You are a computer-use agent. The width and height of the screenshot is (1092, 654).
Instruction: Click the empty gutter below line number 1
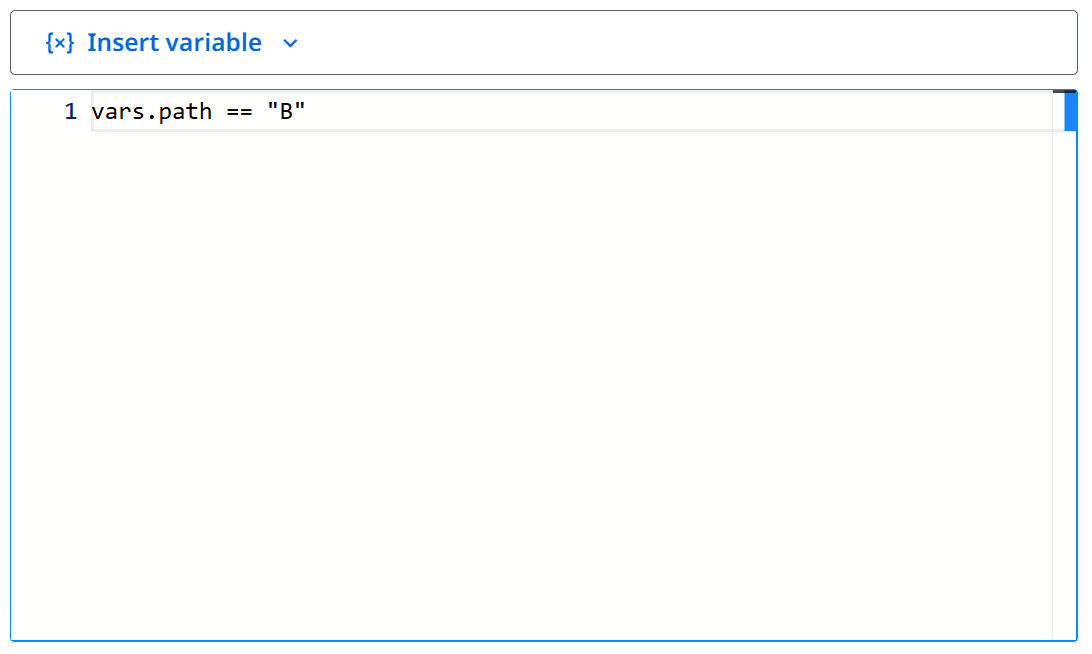coord(52,383)
